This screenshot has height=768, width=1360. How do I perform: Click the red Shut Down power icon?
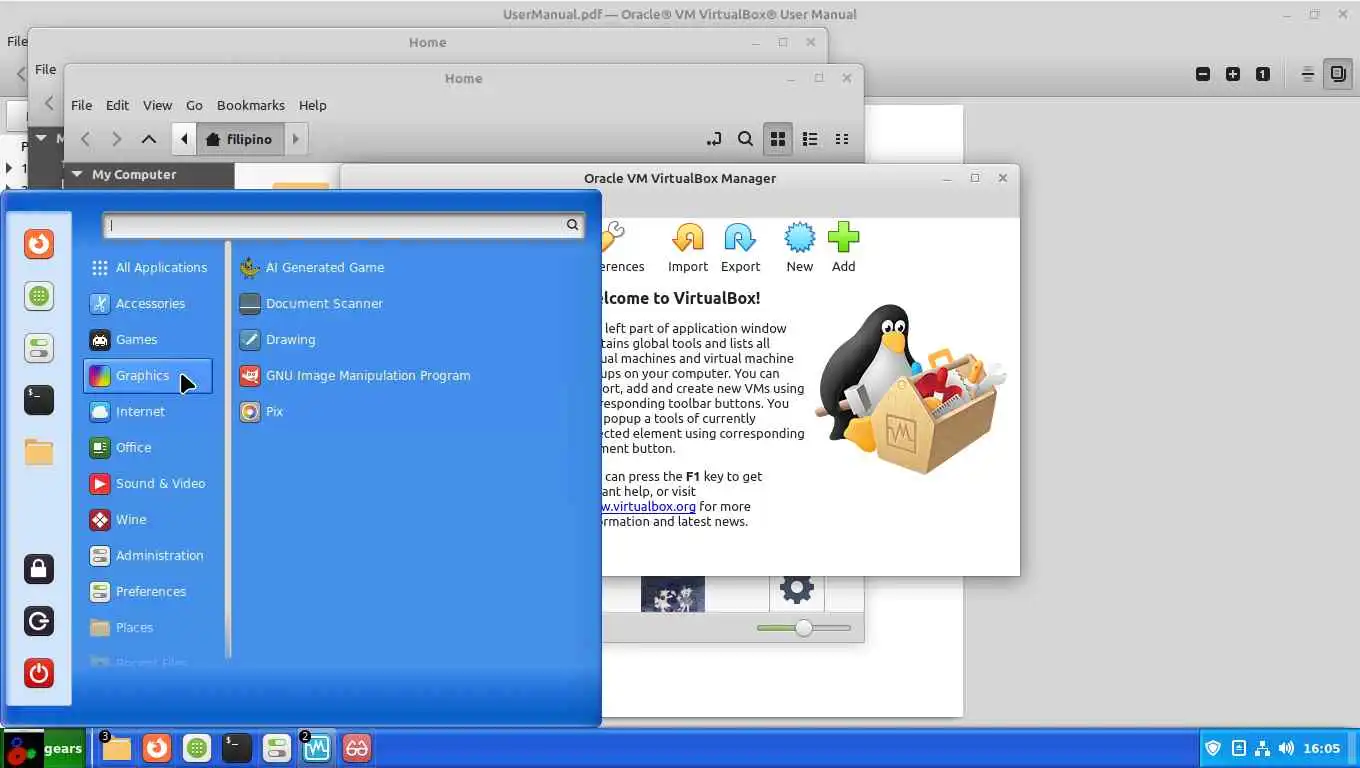click(39, 673)
